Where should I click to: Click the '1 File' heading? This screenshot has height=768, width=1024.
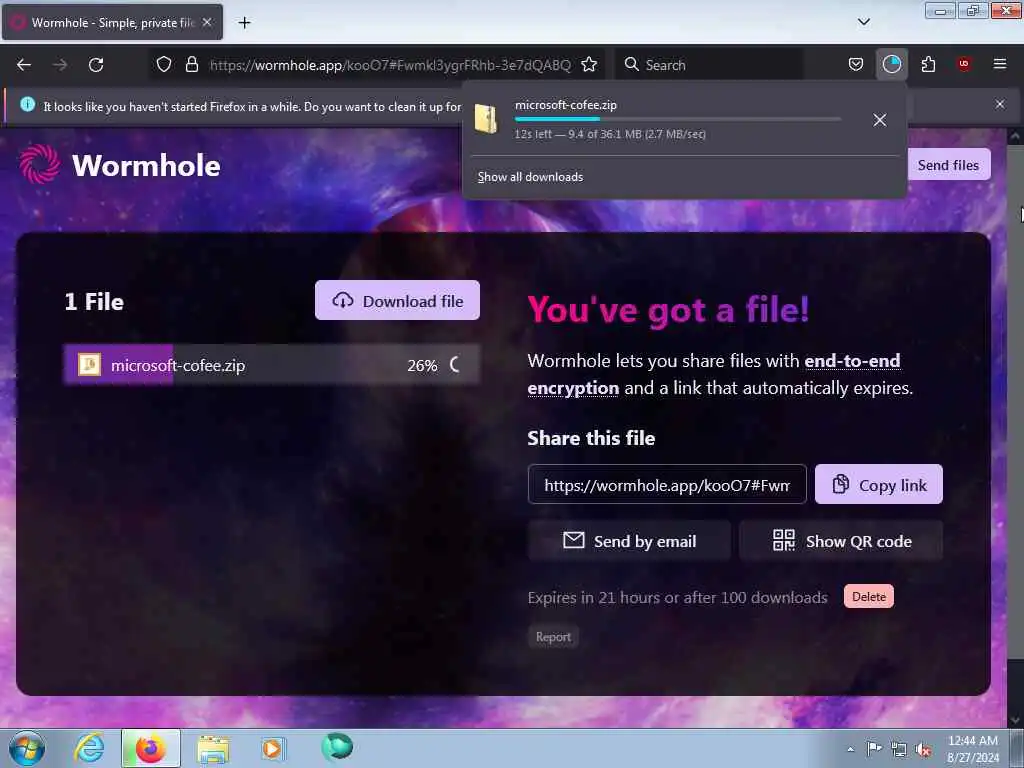94,302
